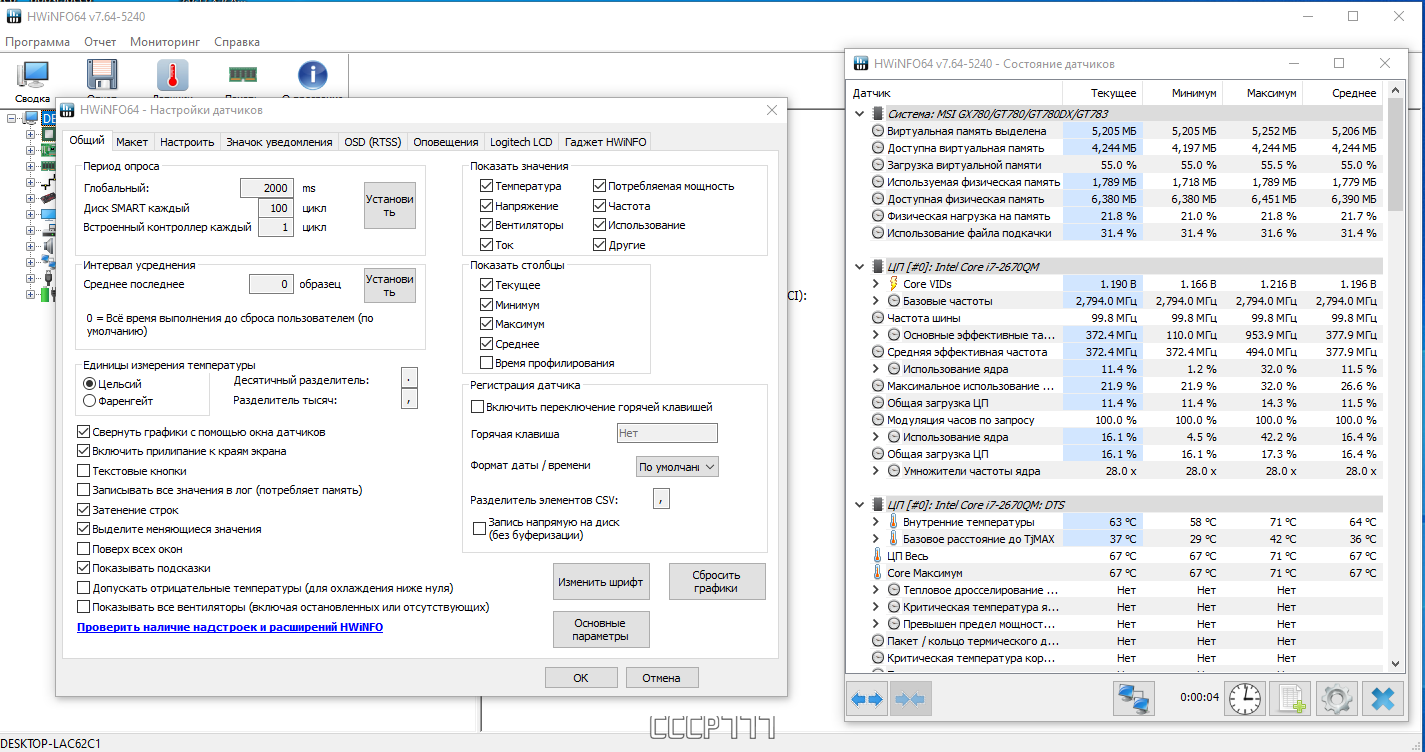Screen dimensions: 1425x752
Task: Click the network computers icon in sensor bar
Action: point(1133,697)
